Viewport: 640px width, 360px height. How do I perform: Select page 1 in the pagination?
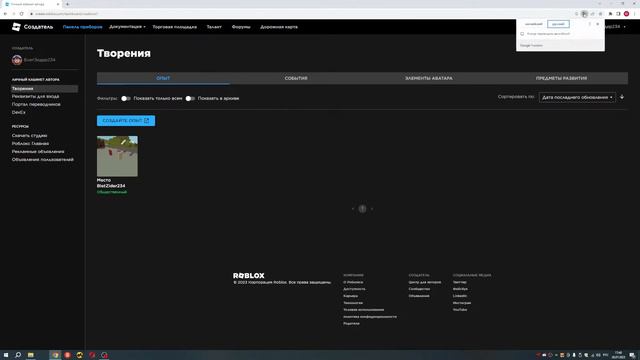click(x=362, y=209)
